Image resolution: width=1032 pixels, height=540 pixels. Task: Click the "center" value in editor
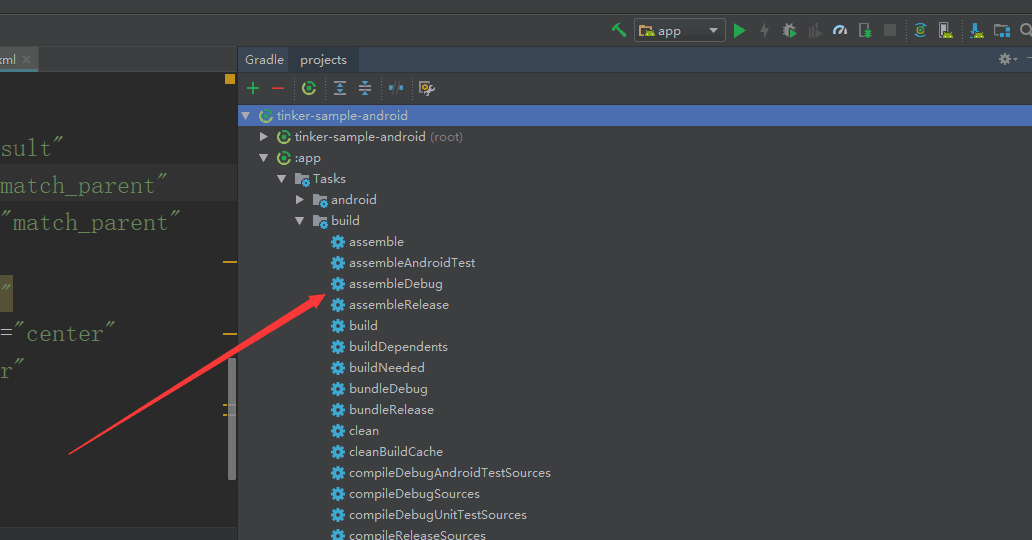tap(64, 333)
